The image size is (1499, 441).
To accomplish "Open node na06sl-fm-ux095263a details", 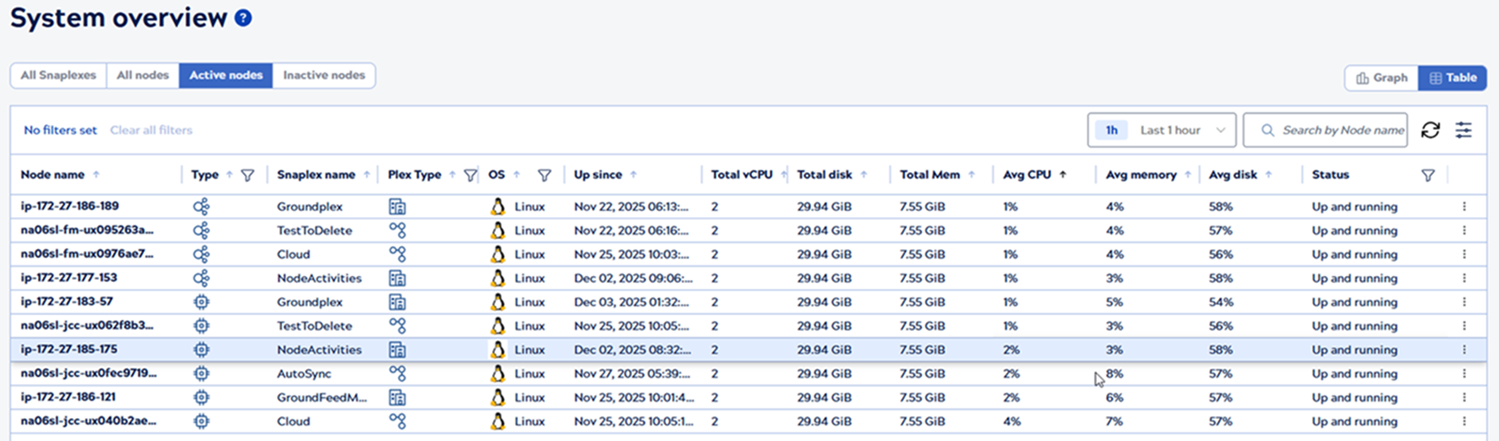I will pos(87,231).
